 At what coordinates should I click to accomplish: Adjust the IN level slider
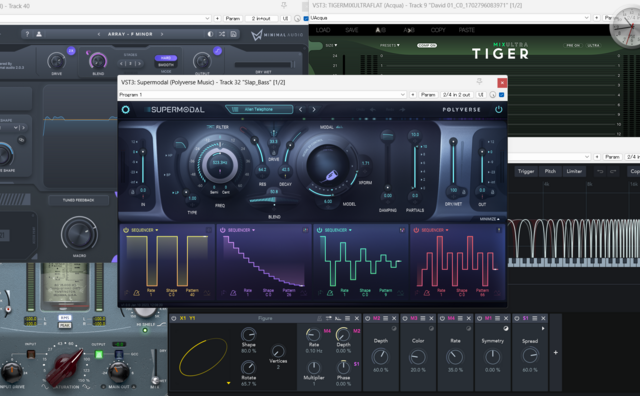coord(143,152)
